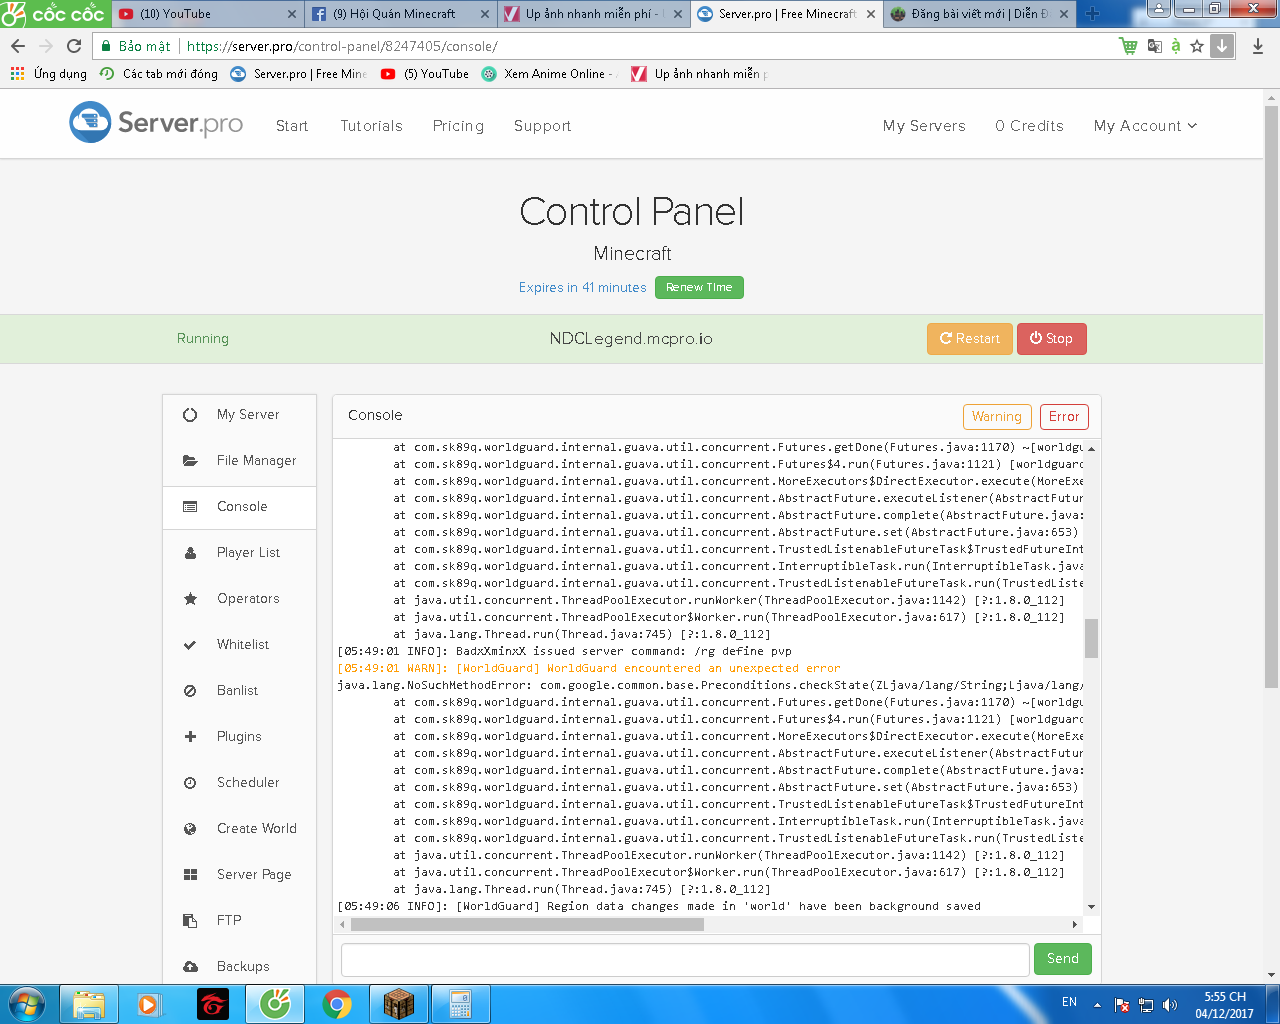This screenshot has height=1024, width=1280.
Task: Open the Start navigation menu item
Action: (x=292, y=126)
